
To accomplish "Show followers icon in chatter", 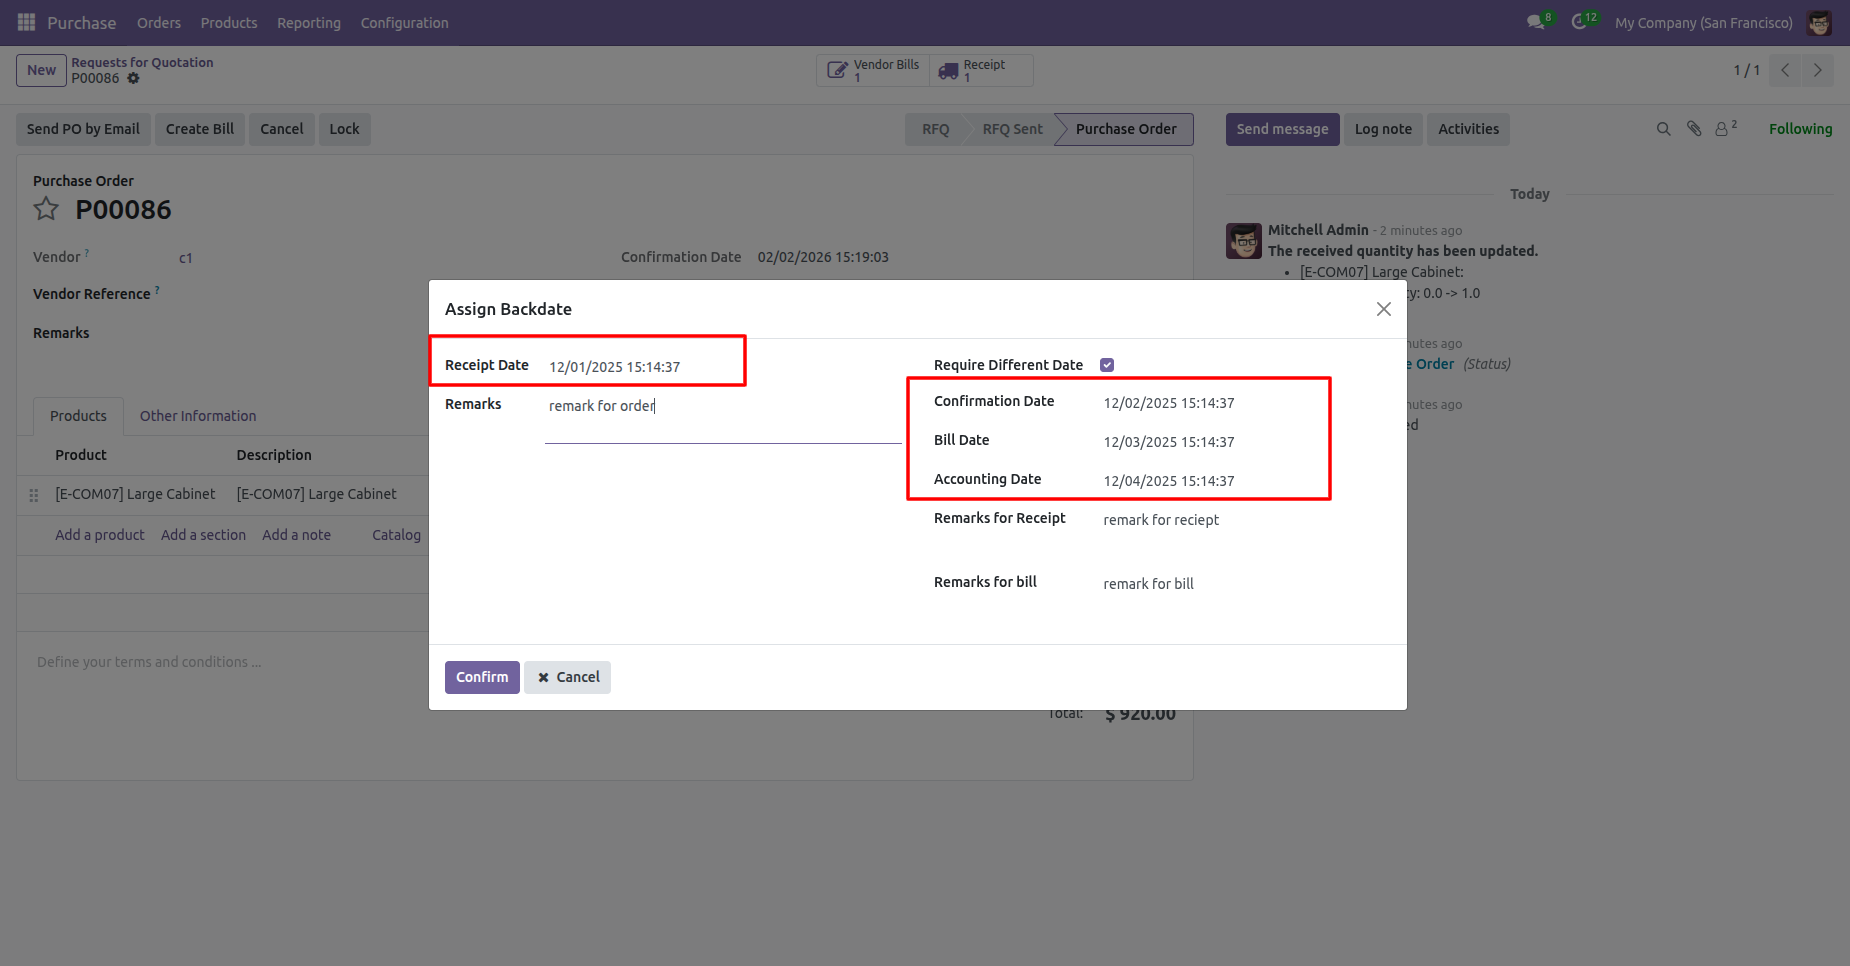I will tap(1725, 129).
